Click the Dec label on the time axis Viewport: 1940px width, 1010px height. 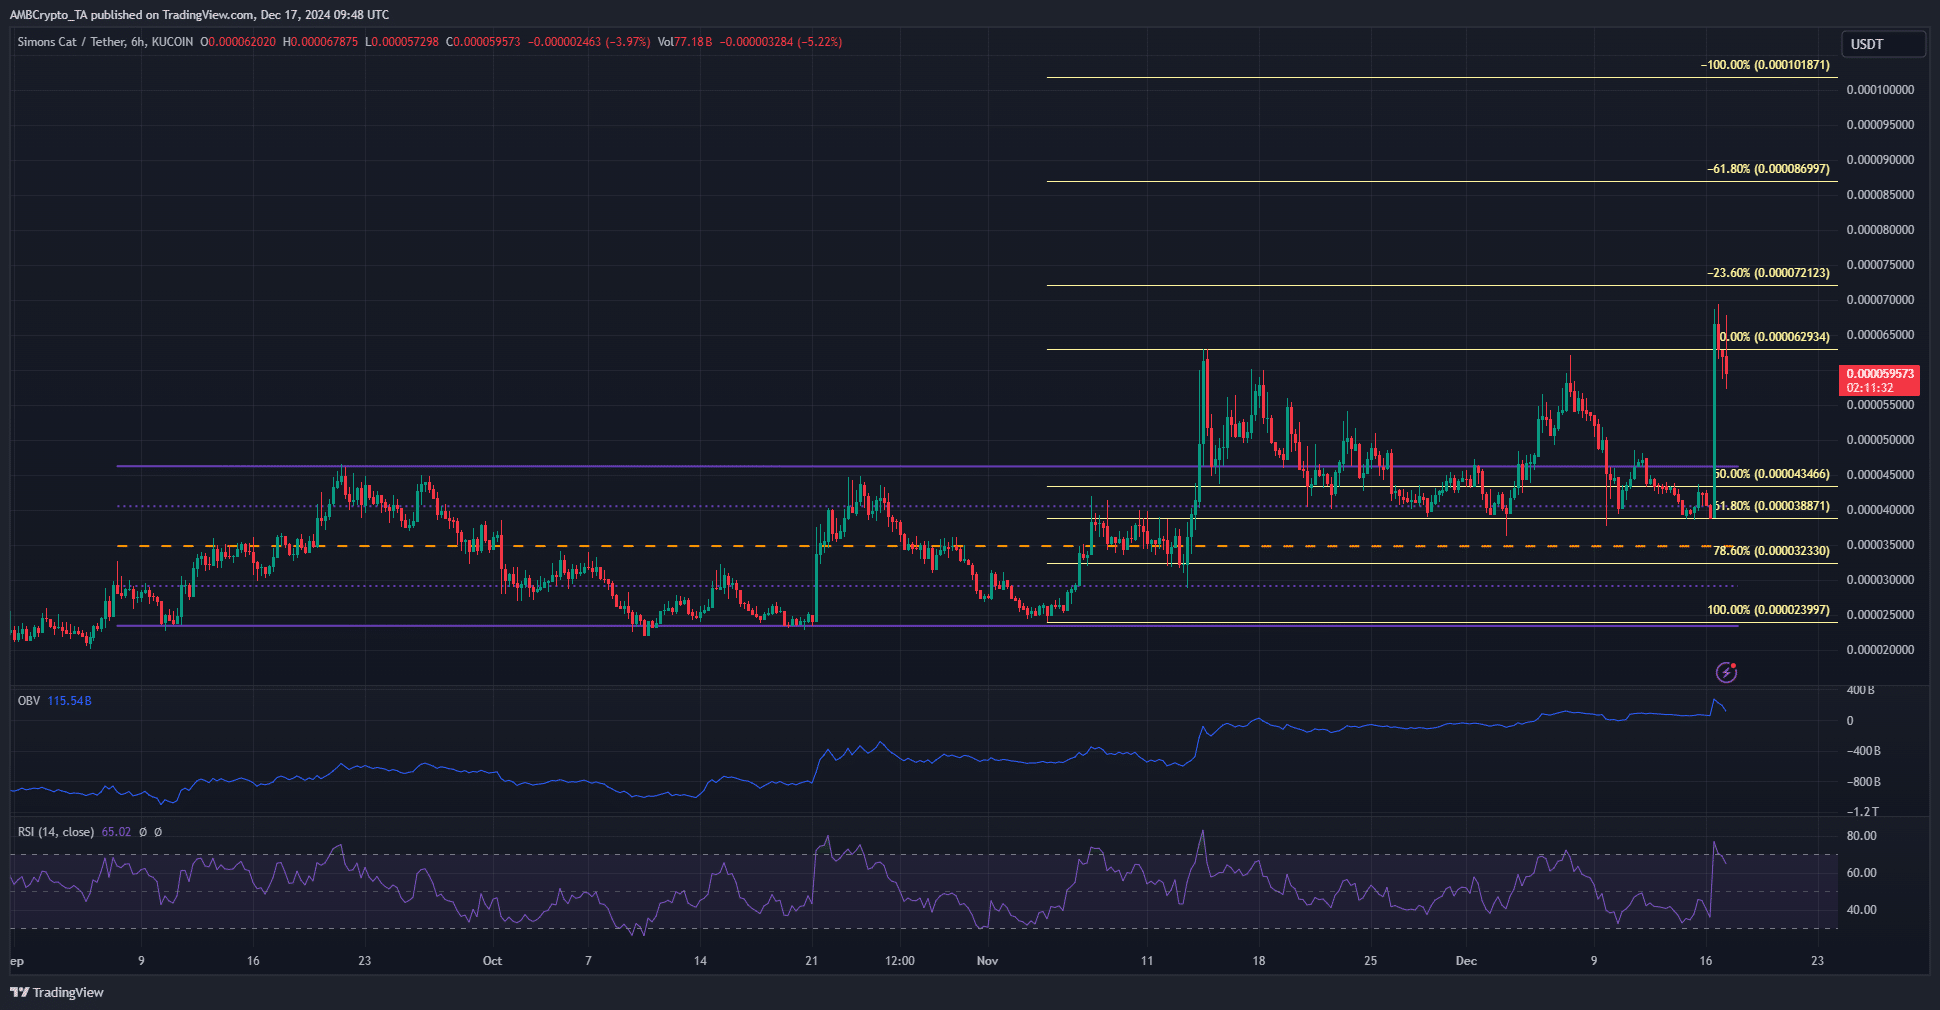click(x=1466, y=960)
